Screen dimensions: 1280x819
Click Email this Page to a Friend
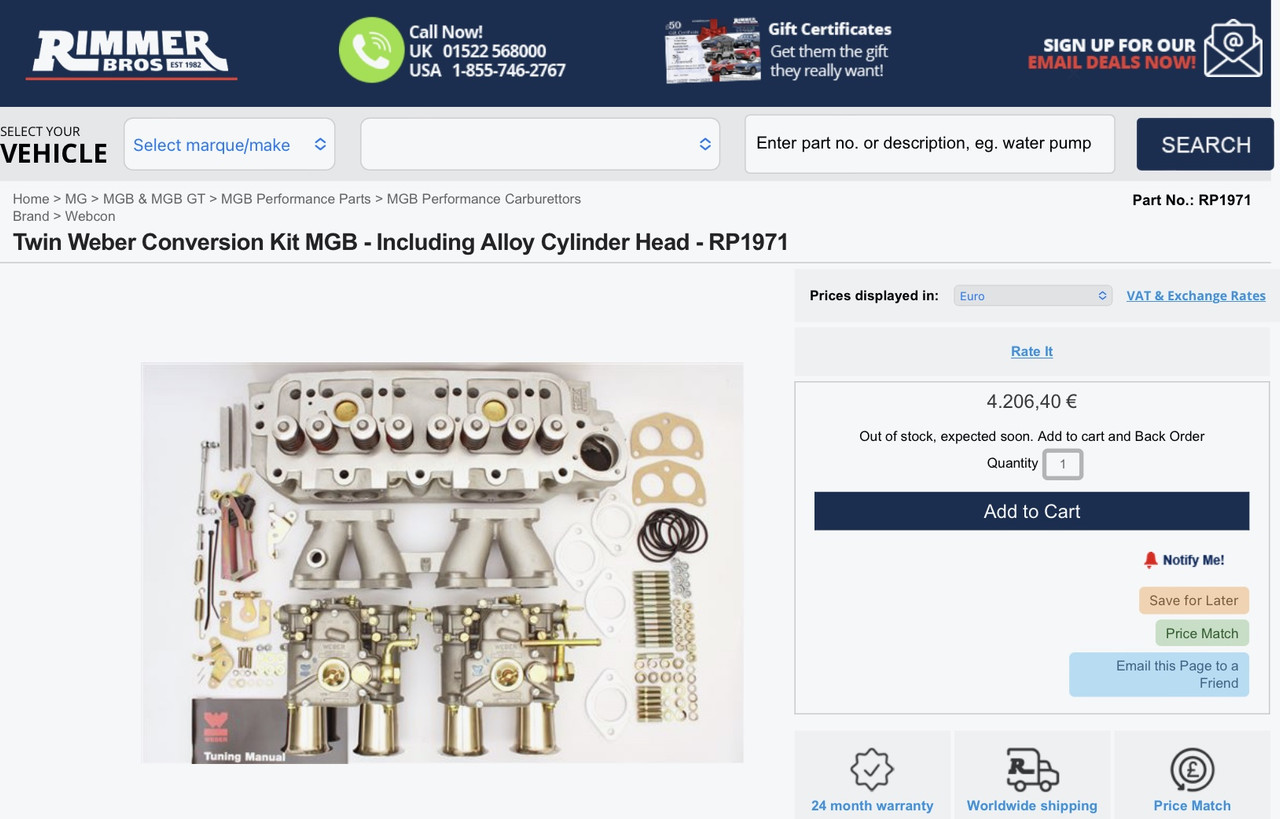pyautogui.click(x=1159, y=675)
